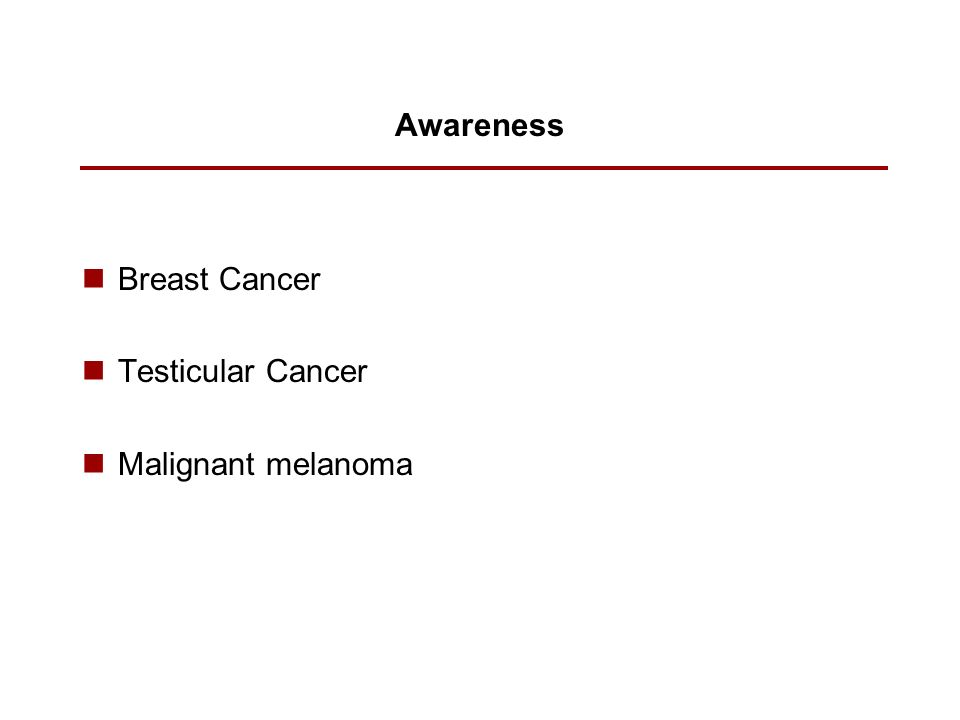960x720 pixels.
Task: Select the red divider line under the title
Action: pos(484,168)
